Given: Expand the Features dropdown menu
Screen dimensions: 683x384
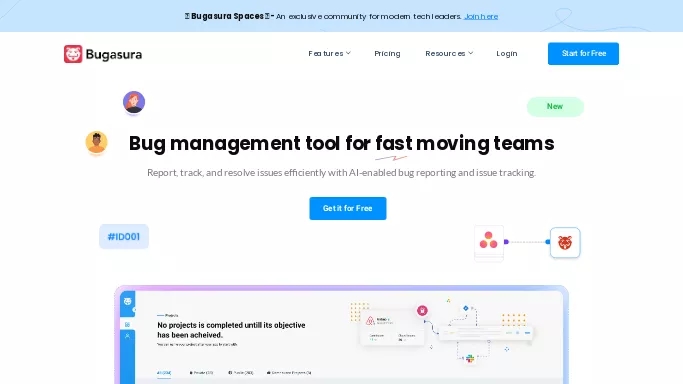Looking at the screenshot, I should click(329, 54).
